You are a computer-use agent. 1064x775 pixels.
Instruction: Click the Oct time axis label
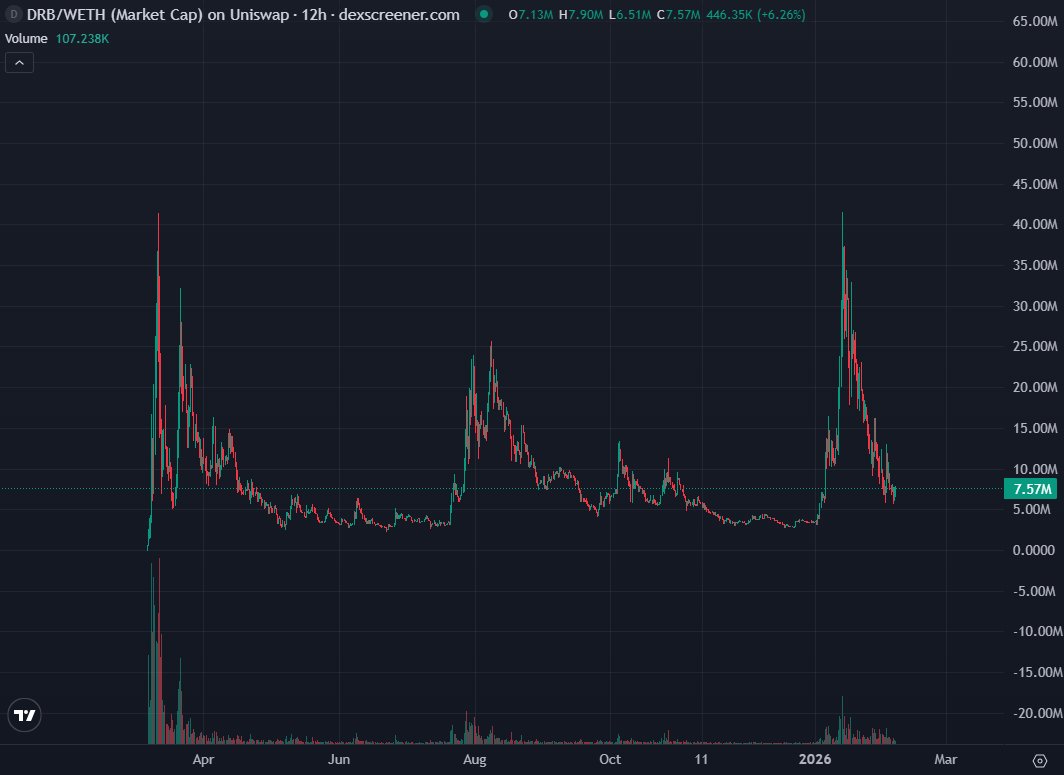click(x=610, y=759)
